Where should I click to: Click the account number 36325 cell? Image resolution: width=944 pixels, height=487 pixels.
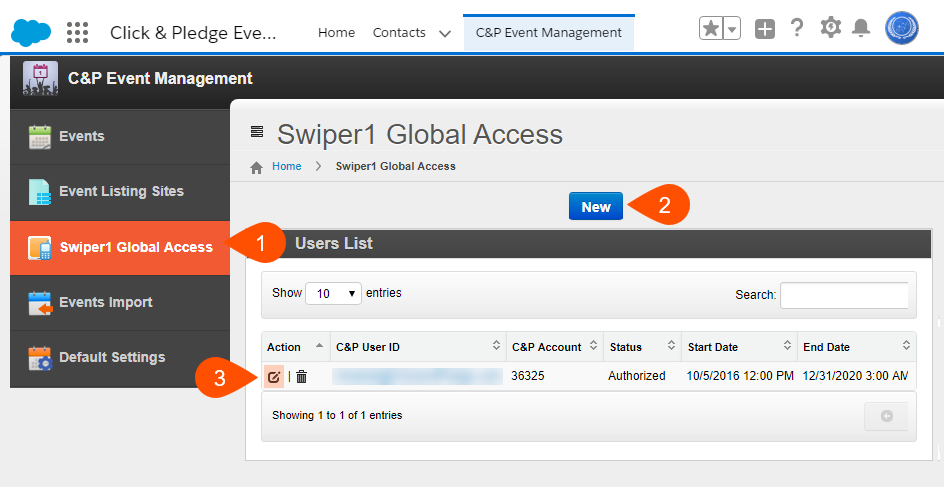click(528, 376)
